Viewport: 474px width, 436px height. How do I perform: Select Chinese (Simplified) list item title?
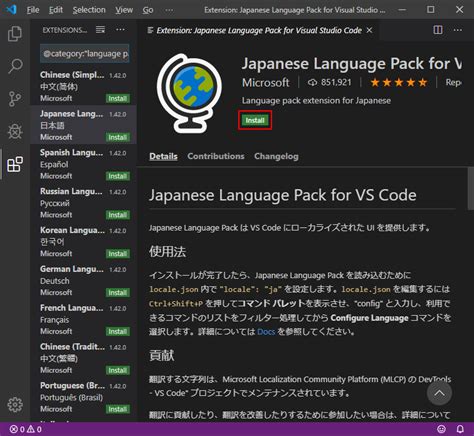(x=72, y=75)
